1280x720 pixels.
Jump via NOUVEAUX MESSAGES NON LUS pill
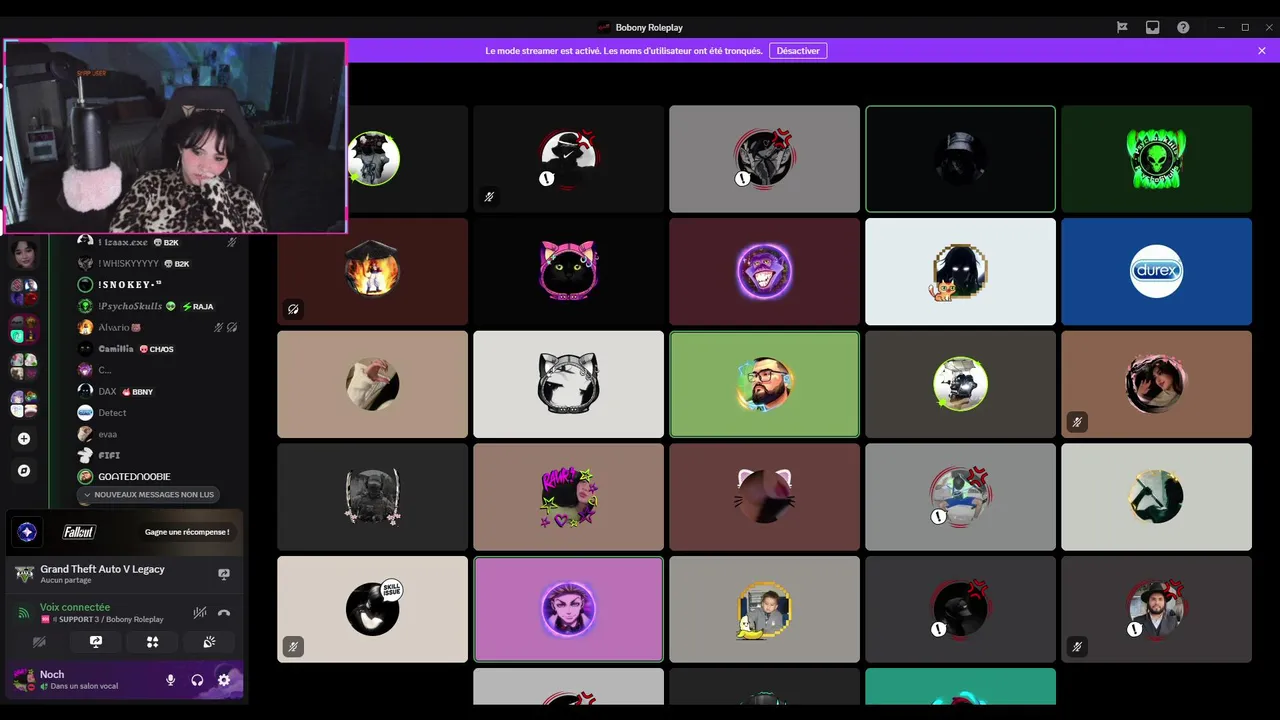coord(149,494)
